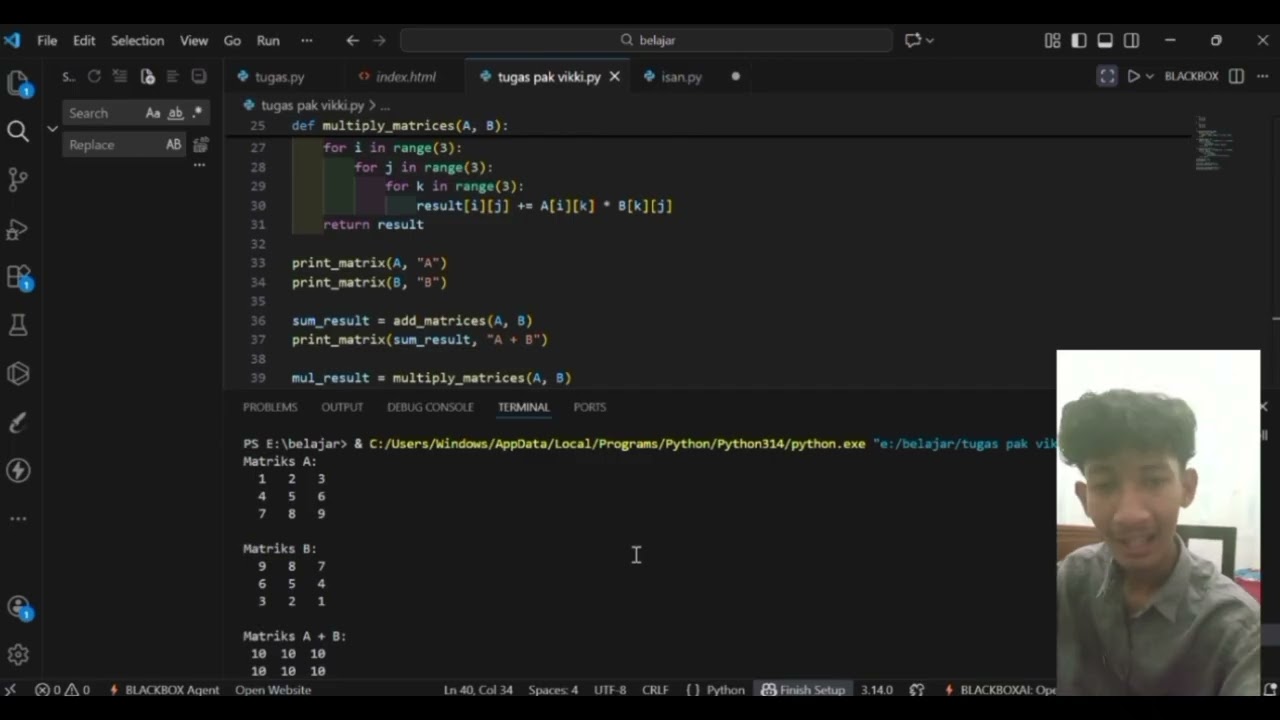Screen dimensions: 1280x720
Task: Open the Go menu
Action: [232, 40]
